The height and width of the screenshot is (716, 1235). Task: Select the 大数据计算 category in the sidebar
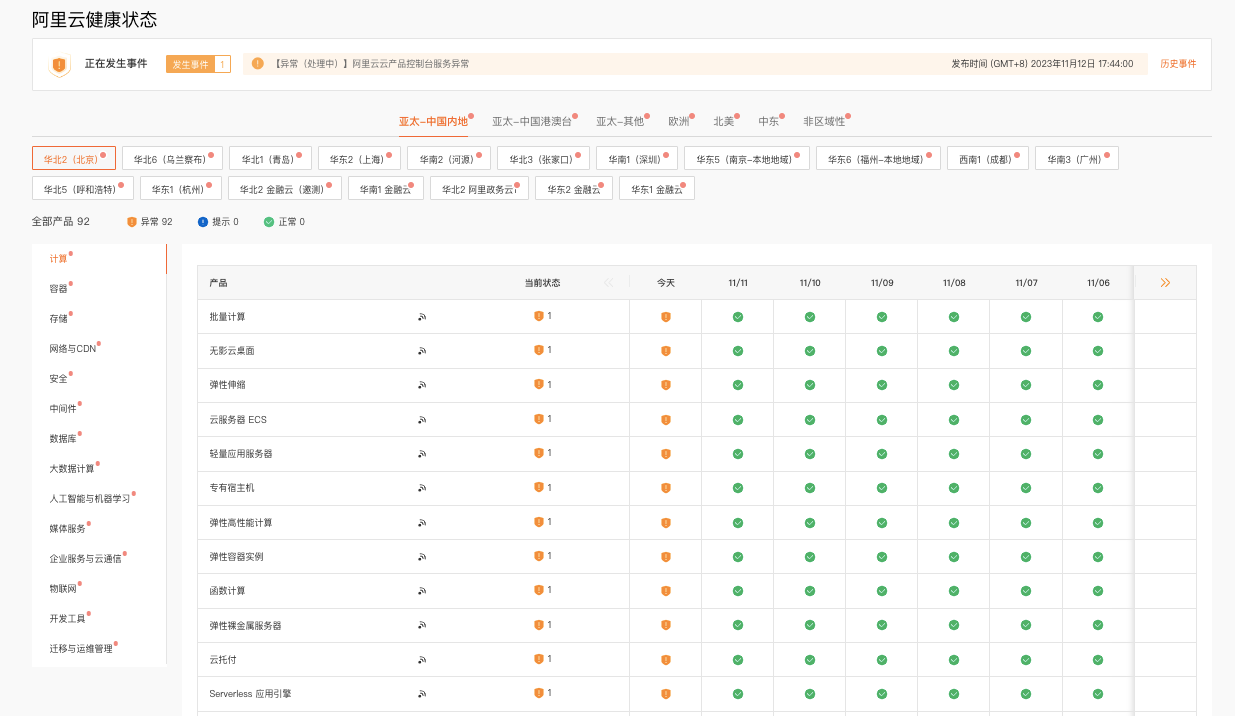pos(72,469)
